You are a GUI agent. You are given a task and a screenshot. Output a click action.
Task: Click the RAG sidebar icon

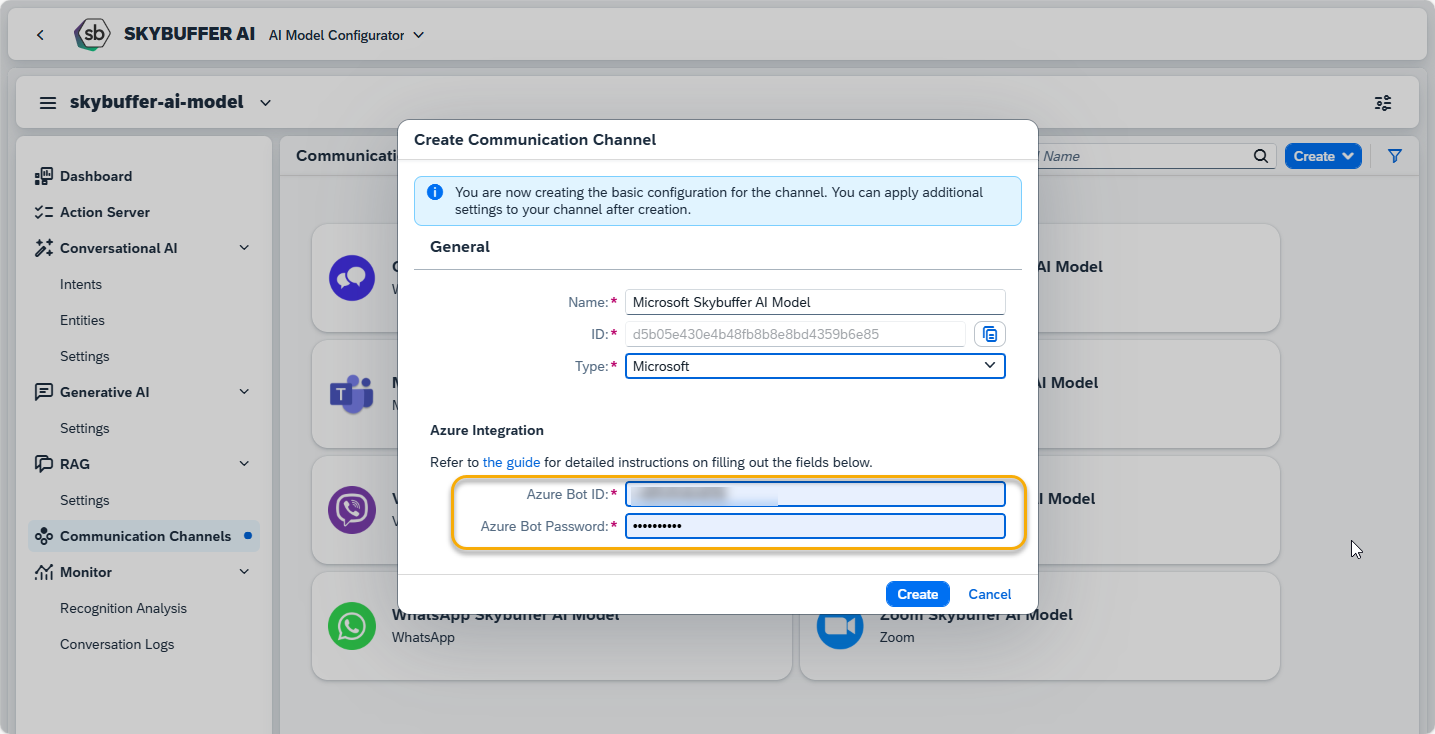(43, 464)
